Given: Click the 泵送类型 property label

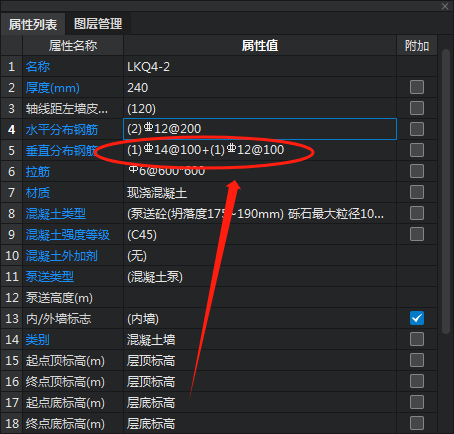Looking at the screenshot, I should pyautogui.click(x=50, y=277).
